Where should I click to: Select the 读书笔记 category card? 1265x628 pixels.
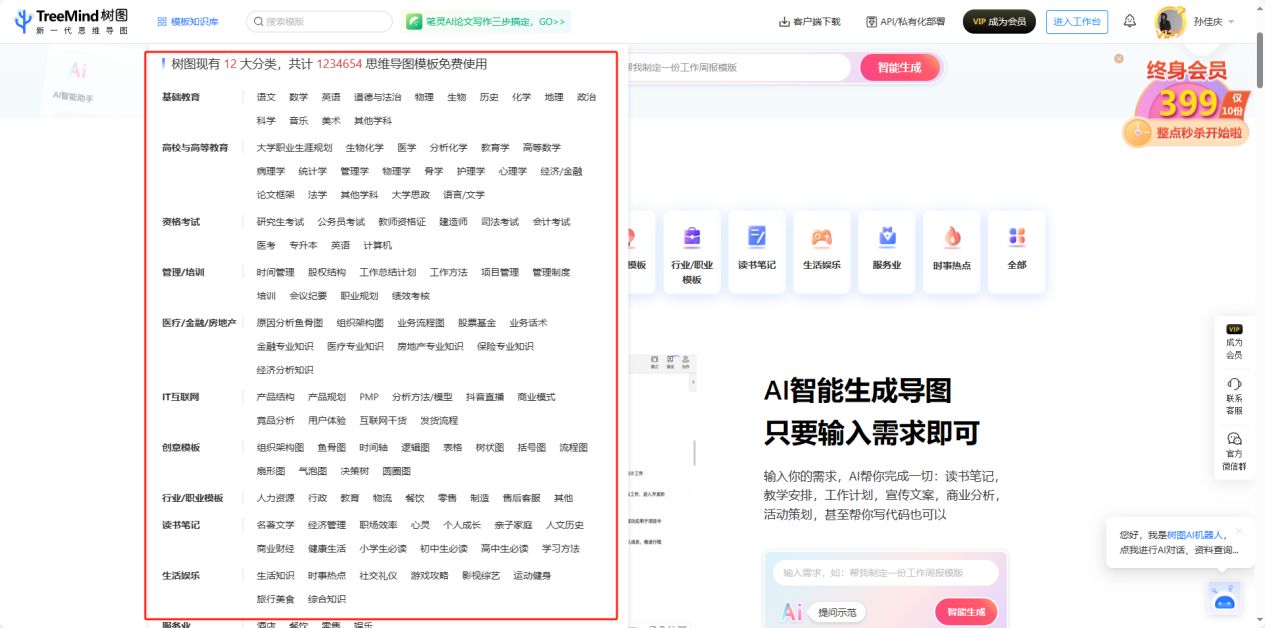point(757,252)
